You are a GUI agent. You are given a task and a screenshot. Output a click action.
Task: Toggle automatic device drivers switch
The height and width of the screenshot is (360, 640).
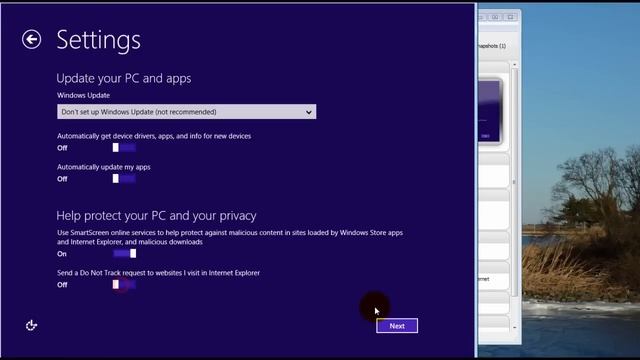coord(124,148)
